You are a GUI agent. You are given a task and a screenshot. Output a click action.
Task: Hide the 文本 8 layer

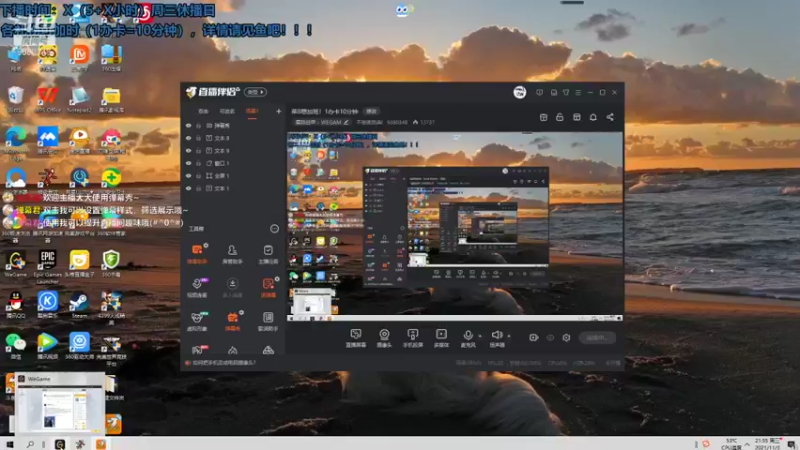(x=188, y=138)
